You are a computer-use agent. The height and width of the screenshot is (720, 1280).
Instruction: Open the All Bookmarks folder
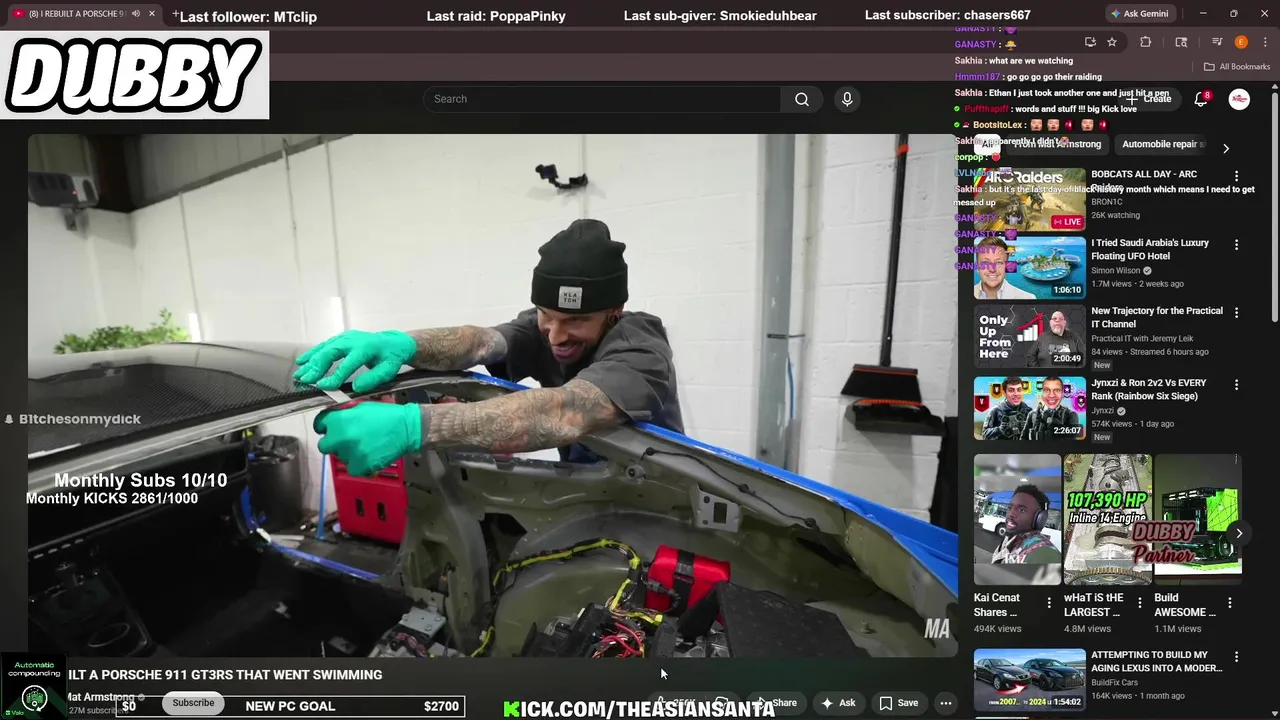point(1237,67)
